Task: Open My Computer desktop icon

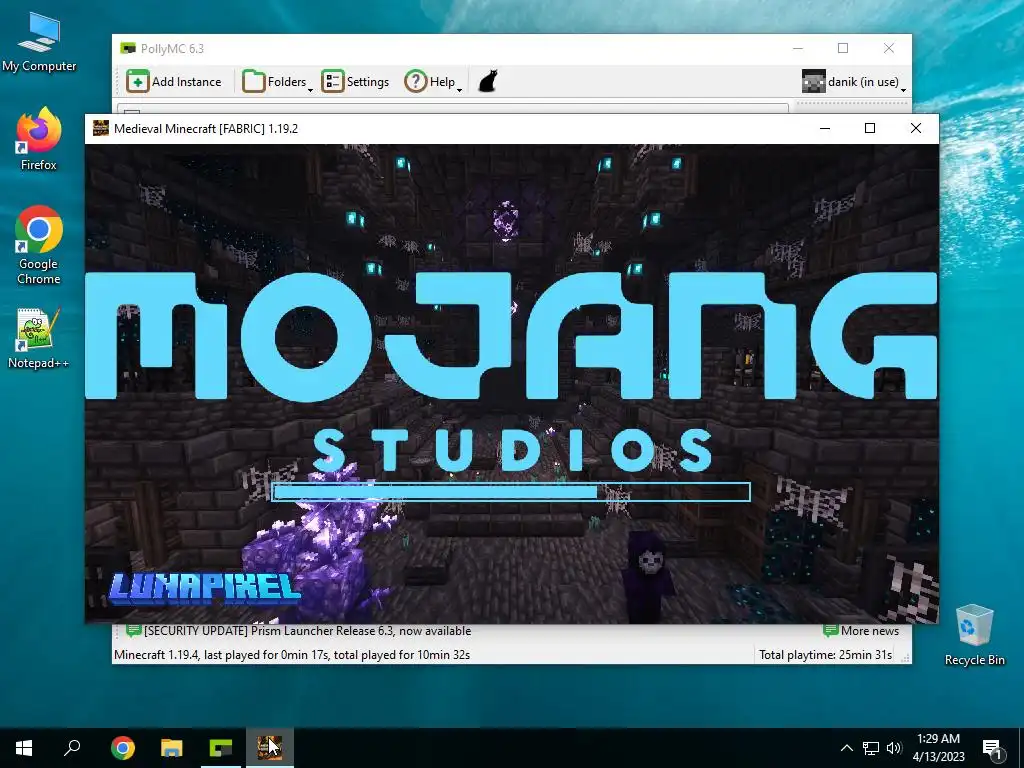Action: pos(39,42)
